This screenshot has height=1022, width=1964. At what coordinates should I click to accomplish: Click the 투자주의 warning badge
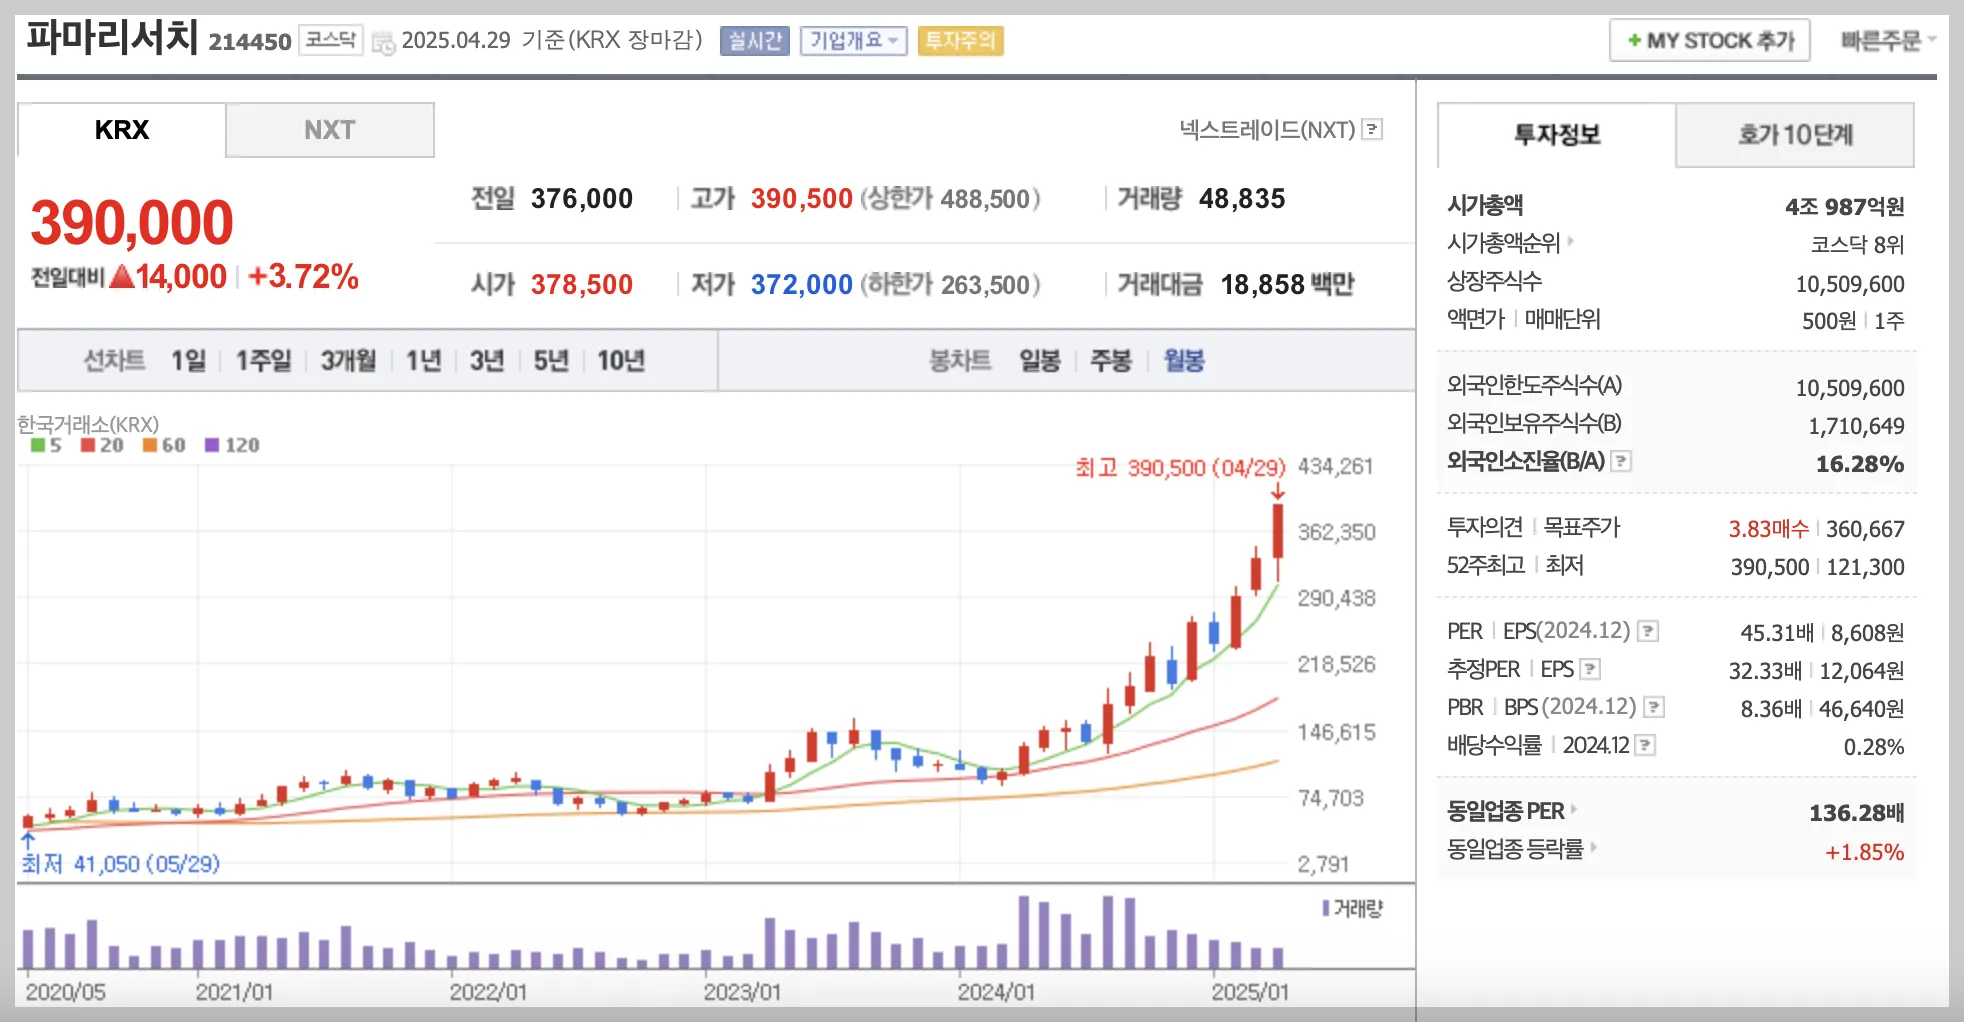coord(960,41)
